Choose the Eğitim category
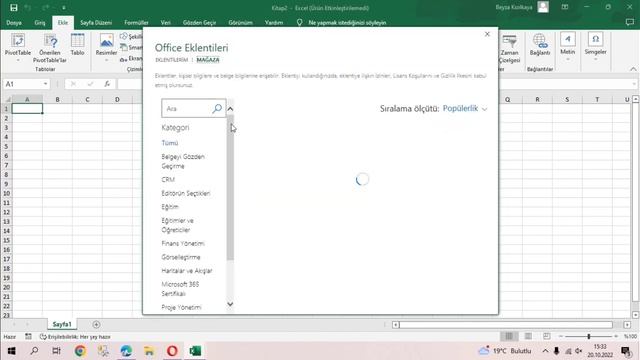The width and height of the screenshot is (640, 360). (x=170, y=207)
